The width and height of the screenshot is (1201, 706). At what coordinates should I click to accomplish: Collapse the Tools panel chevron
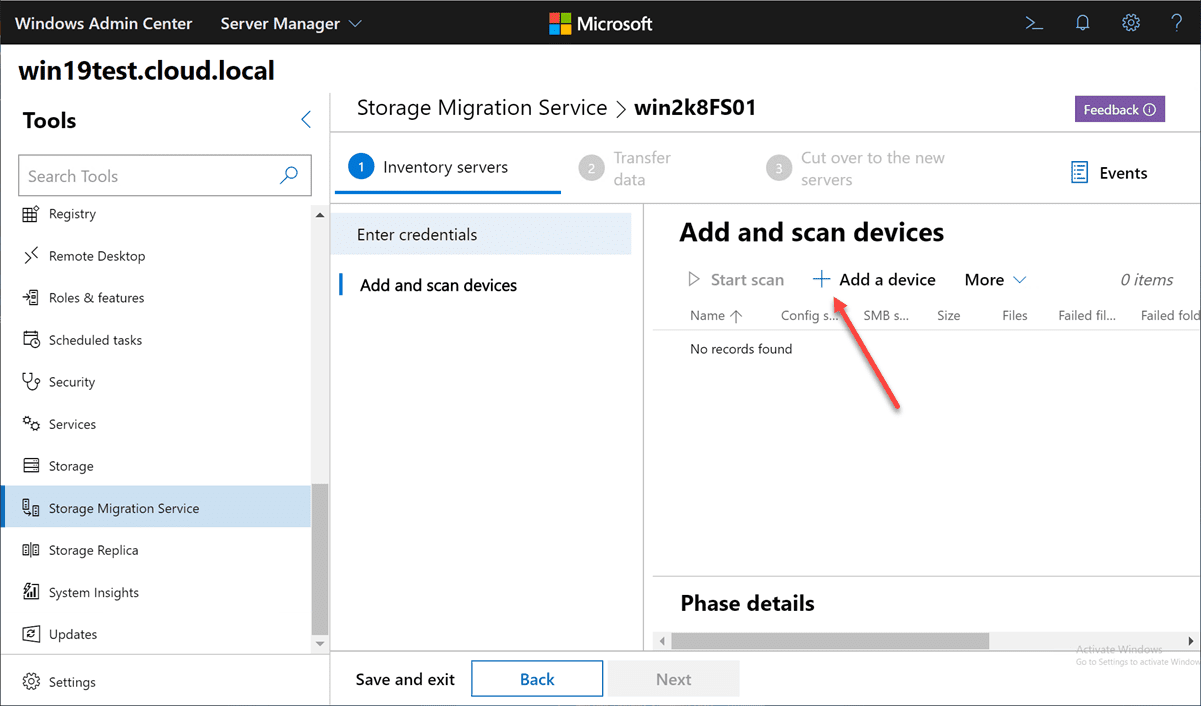pyautogui.click(x=306, y=120)
